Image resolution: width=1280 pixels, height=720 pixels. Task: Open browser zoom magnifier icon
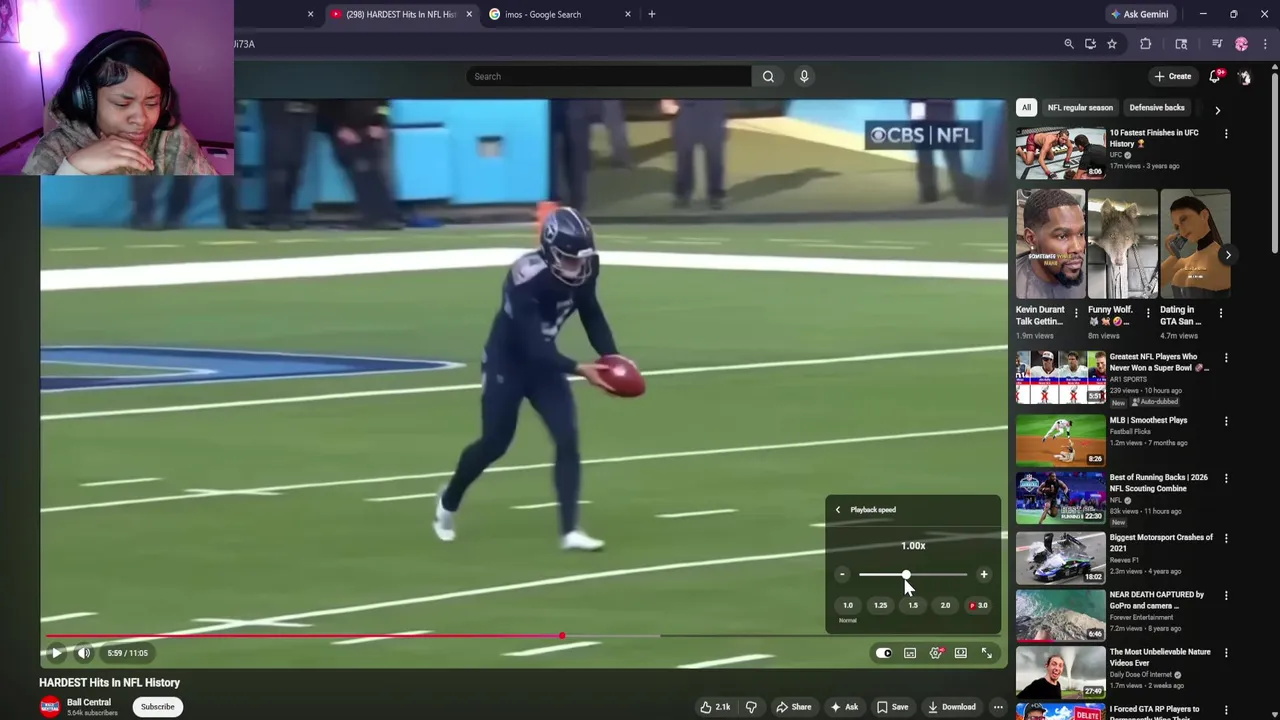(x=1069, y=44)
